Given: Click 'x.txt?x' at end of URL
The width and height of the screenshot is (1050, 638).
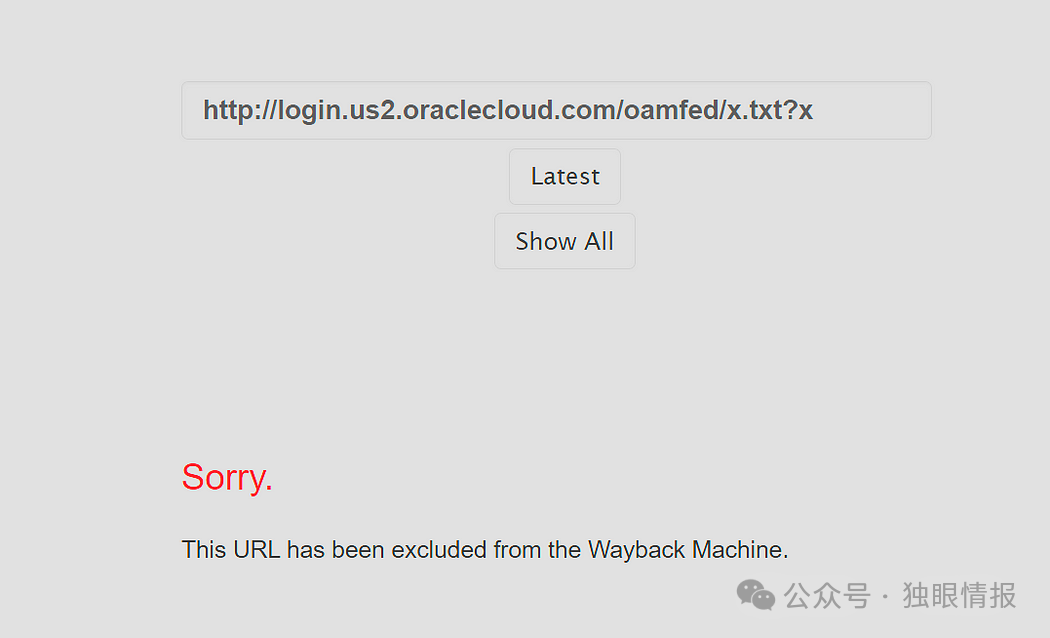Looking at the screenshot, I should 769,110.
